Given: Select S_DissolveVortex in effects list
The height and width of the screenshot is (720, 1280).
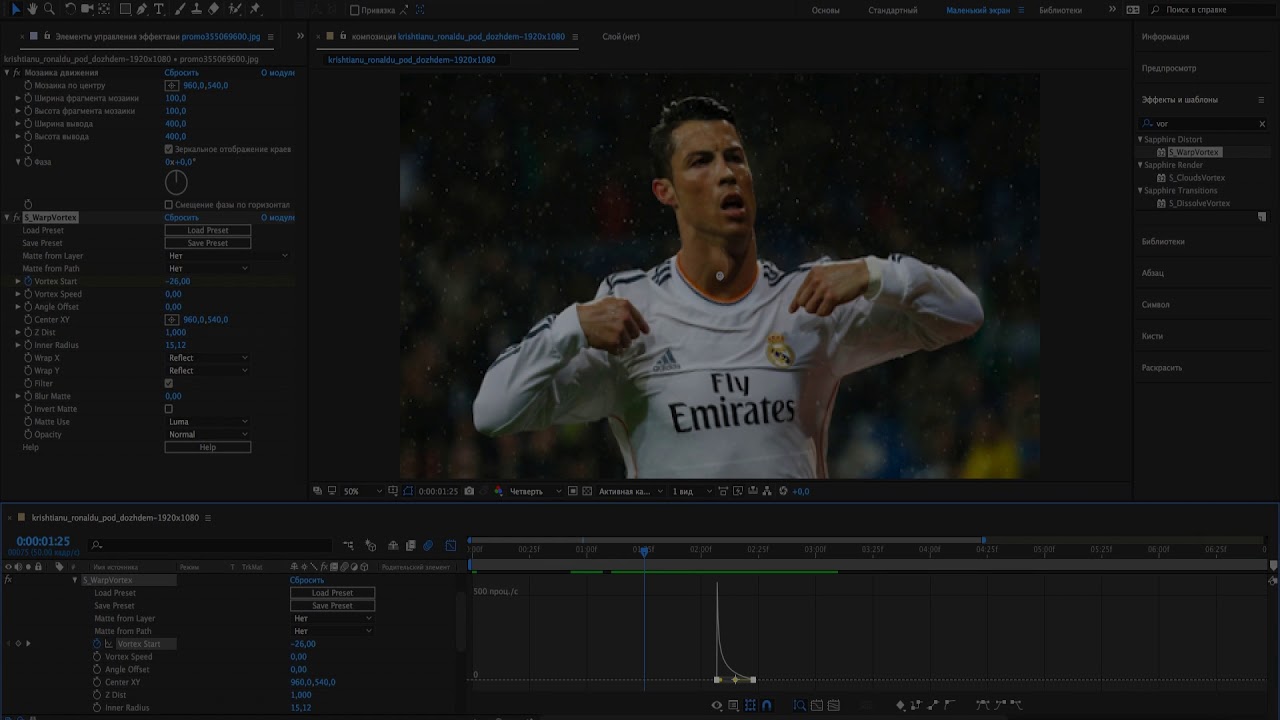Looking at the screenshot, I should pos(1199,203).
